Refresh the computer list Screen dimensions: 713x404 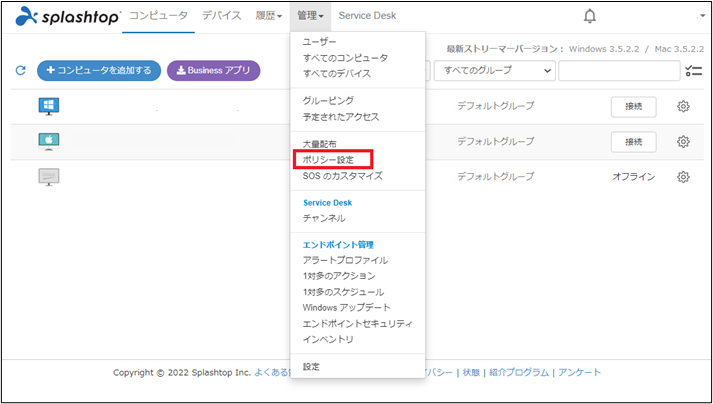20,71
